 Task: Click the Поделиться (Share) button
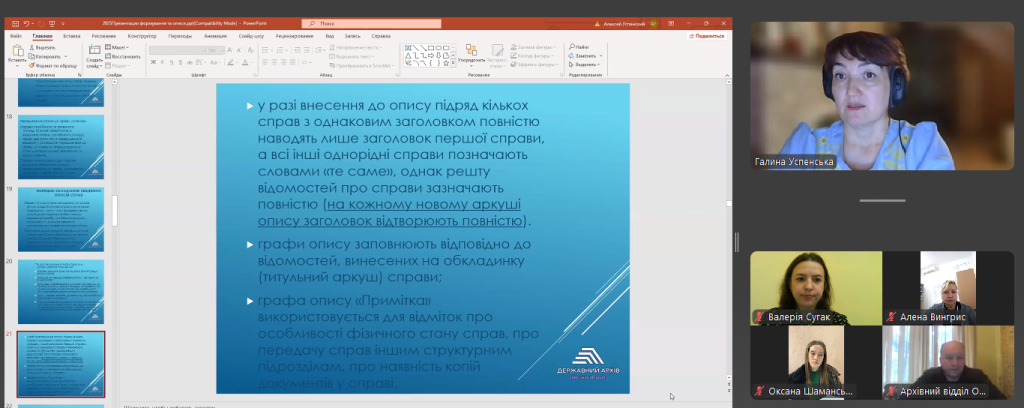[x=707, y=35]
